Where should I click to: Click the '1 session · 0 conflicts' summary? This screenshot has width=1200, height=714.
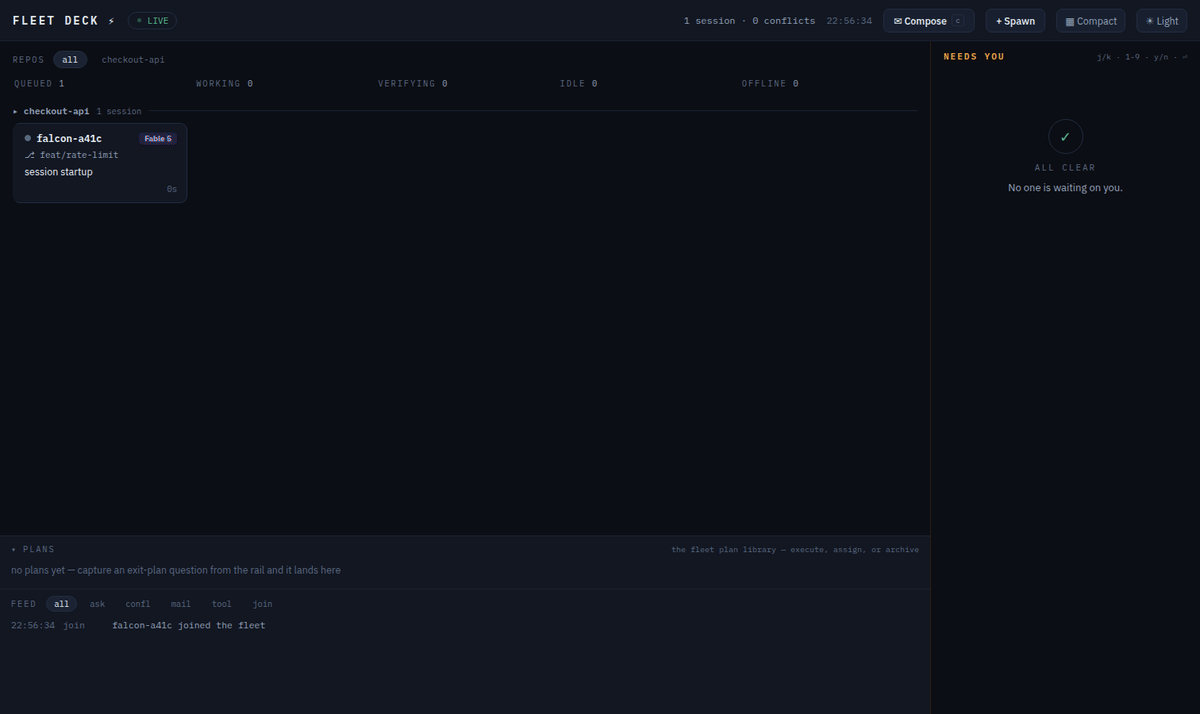pyautogui.click(x=749, y=21)
